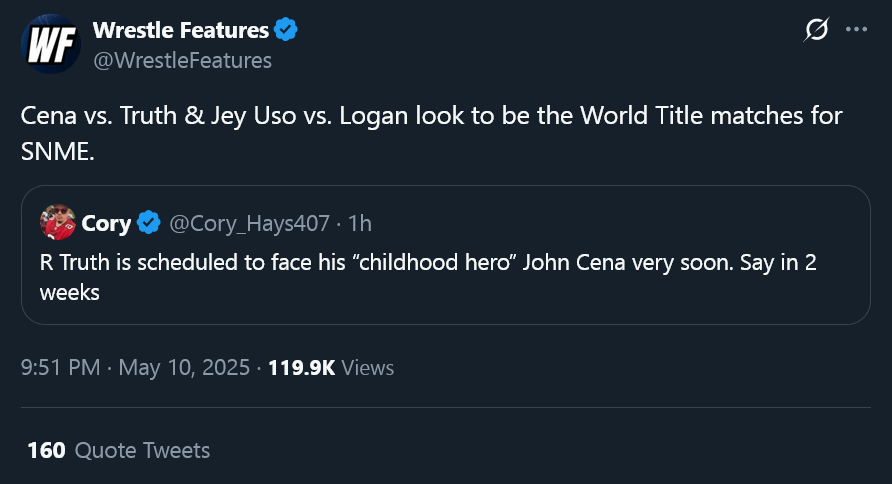Click the 1h timestamp on quoted tweet
This screenshot has width=892, height=484.
click(359, 223)
